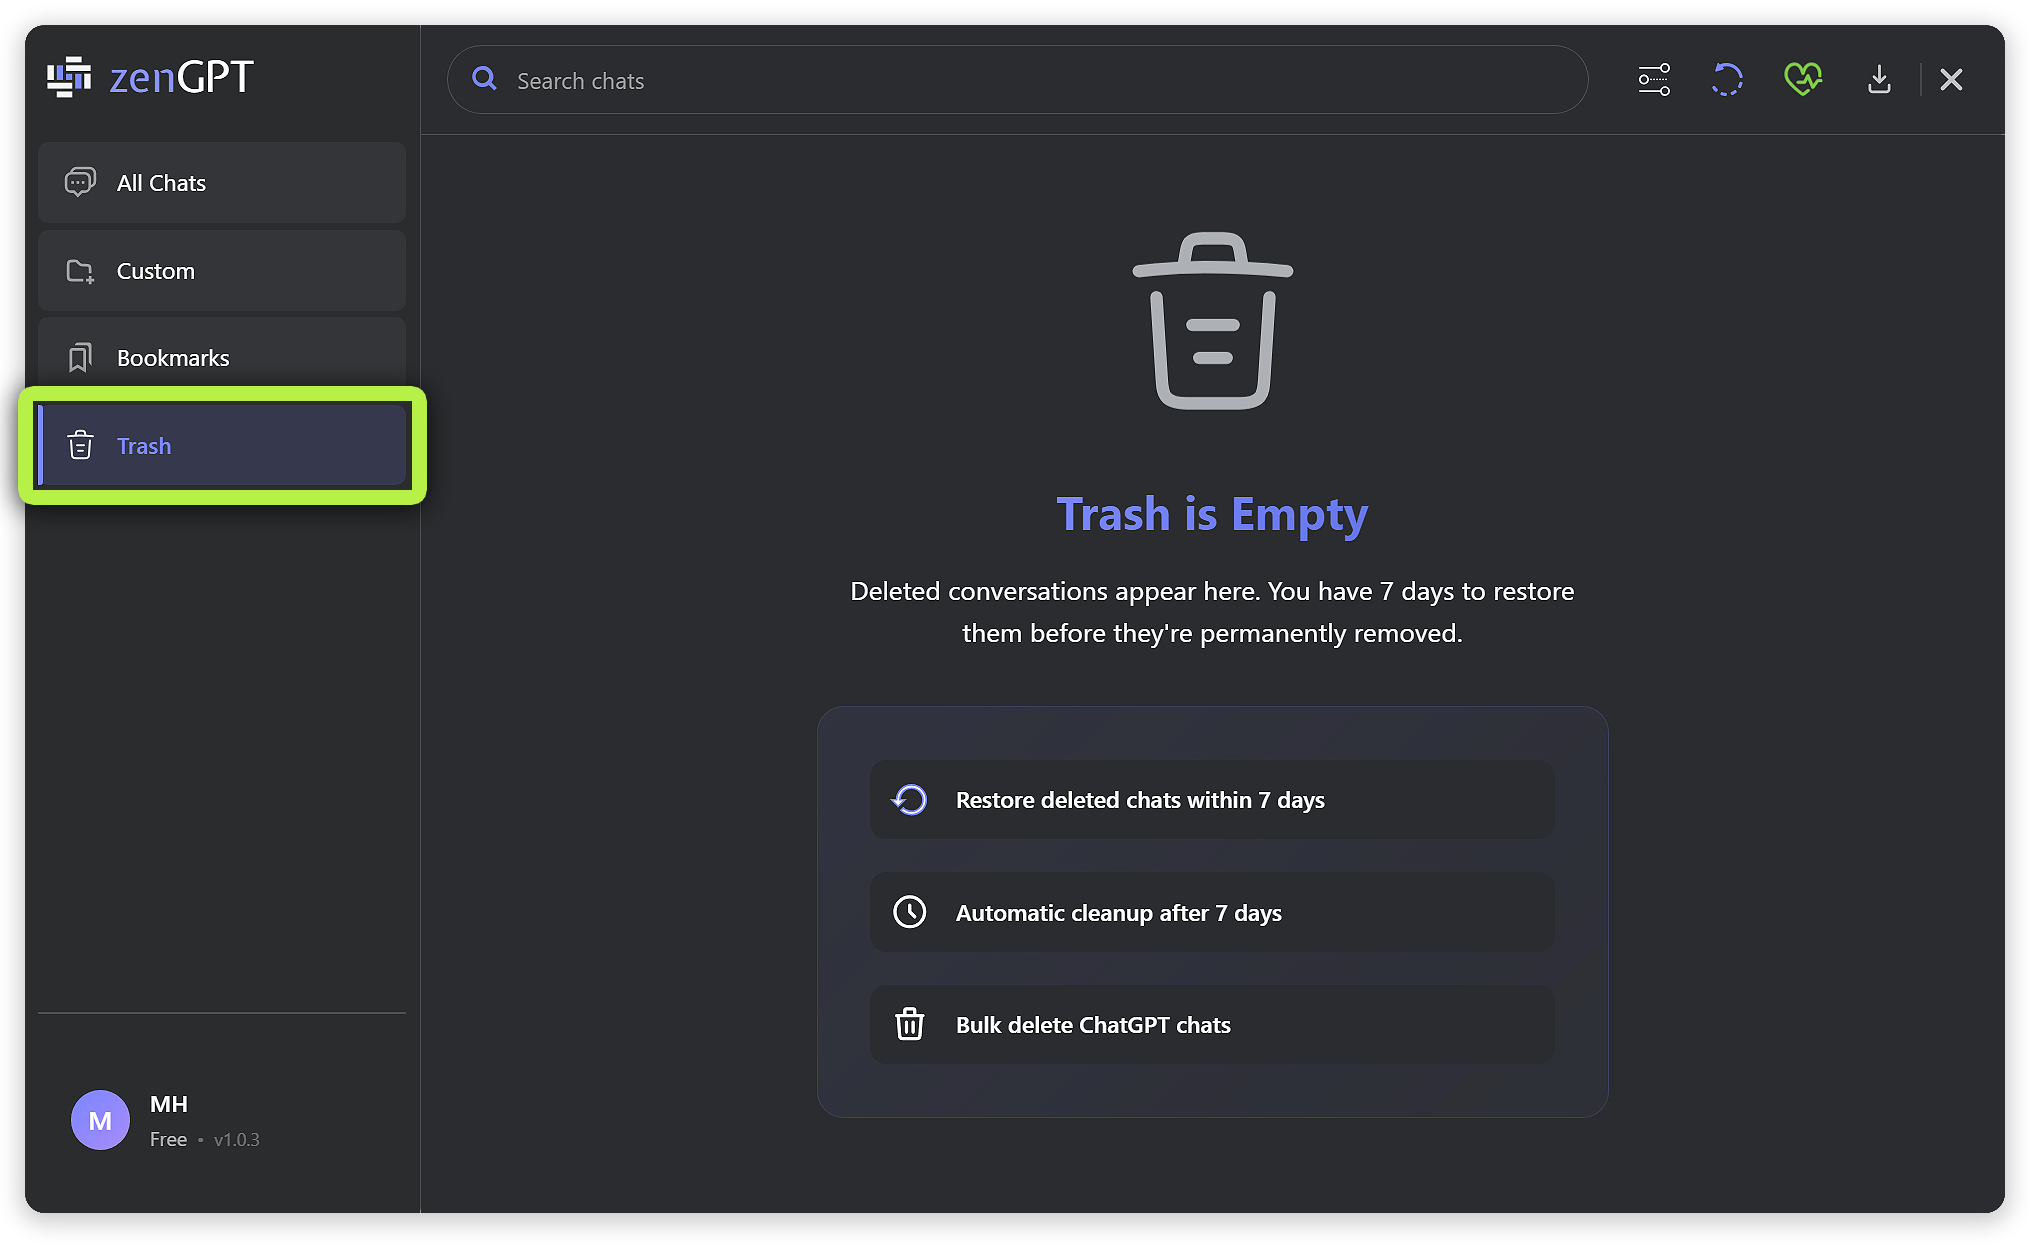Close the zenGPT panel
Image resolution: width=2040 pixels, height=1247 pixels.
pyautogui.click(x=1951, y=80)
